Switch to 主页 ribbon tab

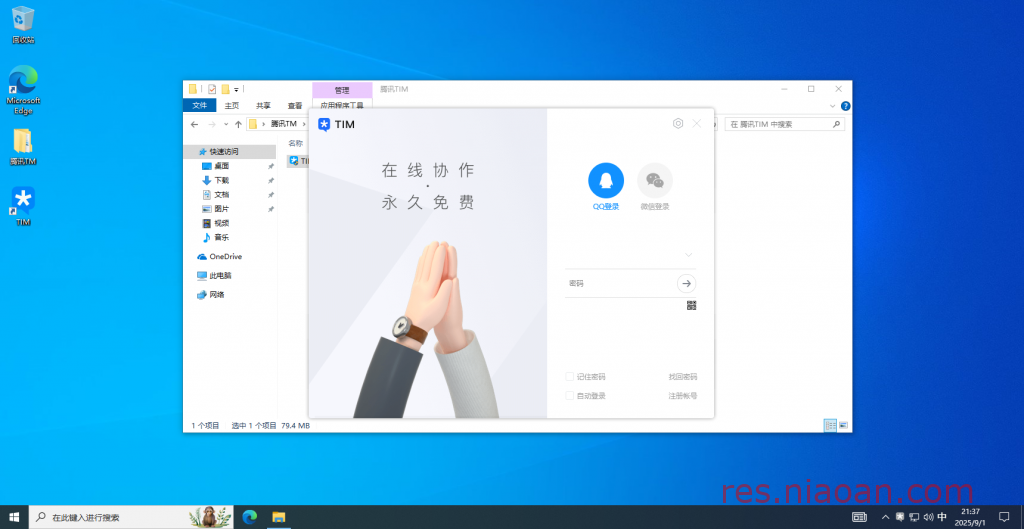(232, 106)
